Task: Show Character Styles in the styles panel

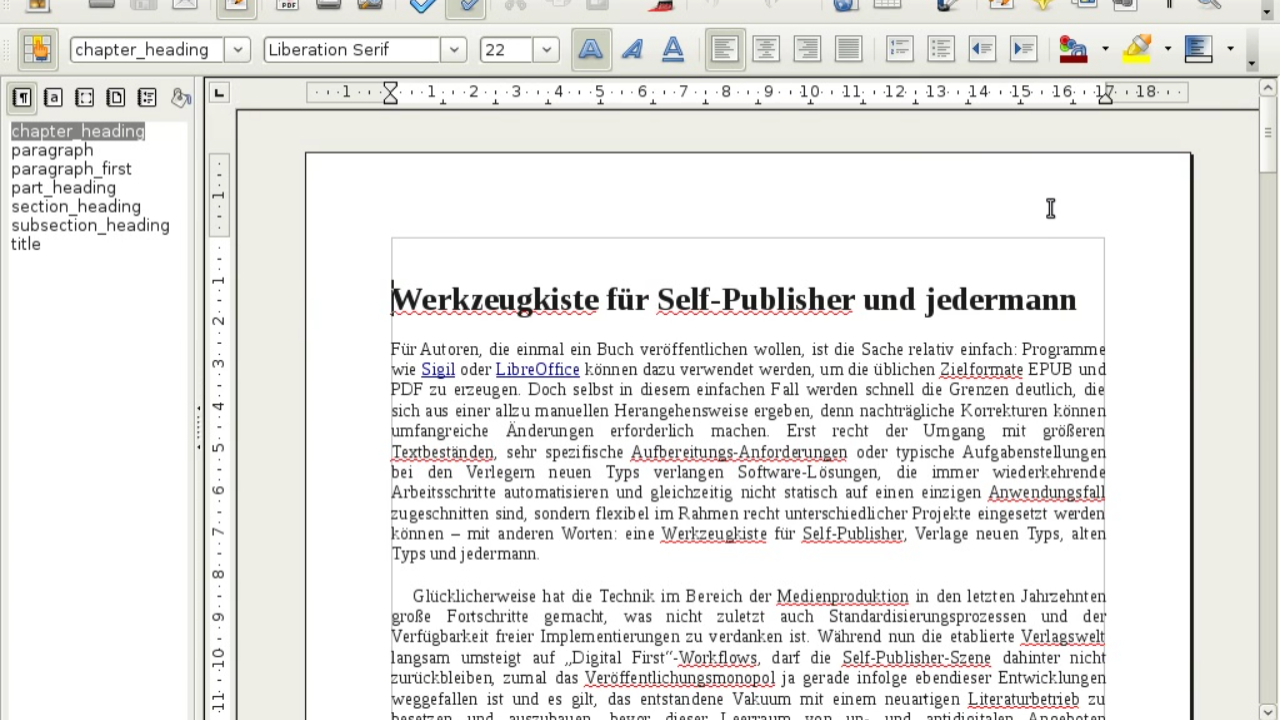Action: [53, 97]
